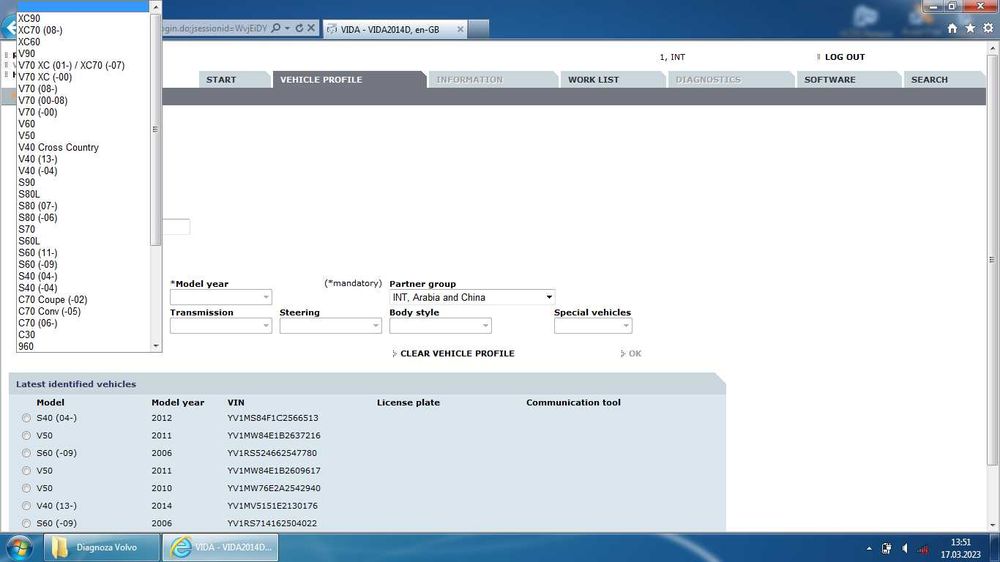Select S80 (07-) model
This screenshot has height=562, width=1000.
coord(83,206)
